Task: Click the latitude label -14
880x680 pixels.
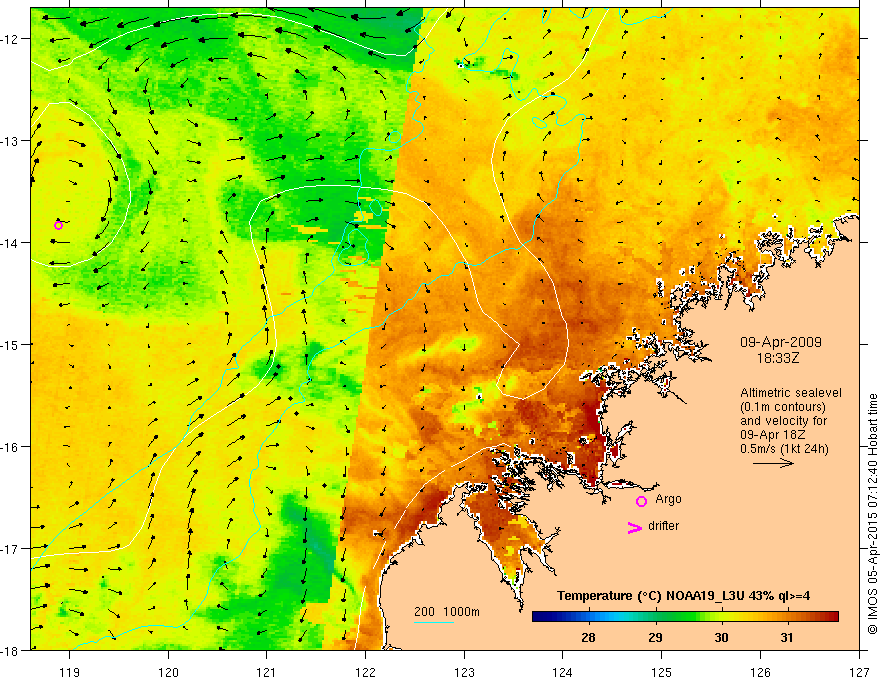Action: tap(11, 243)
